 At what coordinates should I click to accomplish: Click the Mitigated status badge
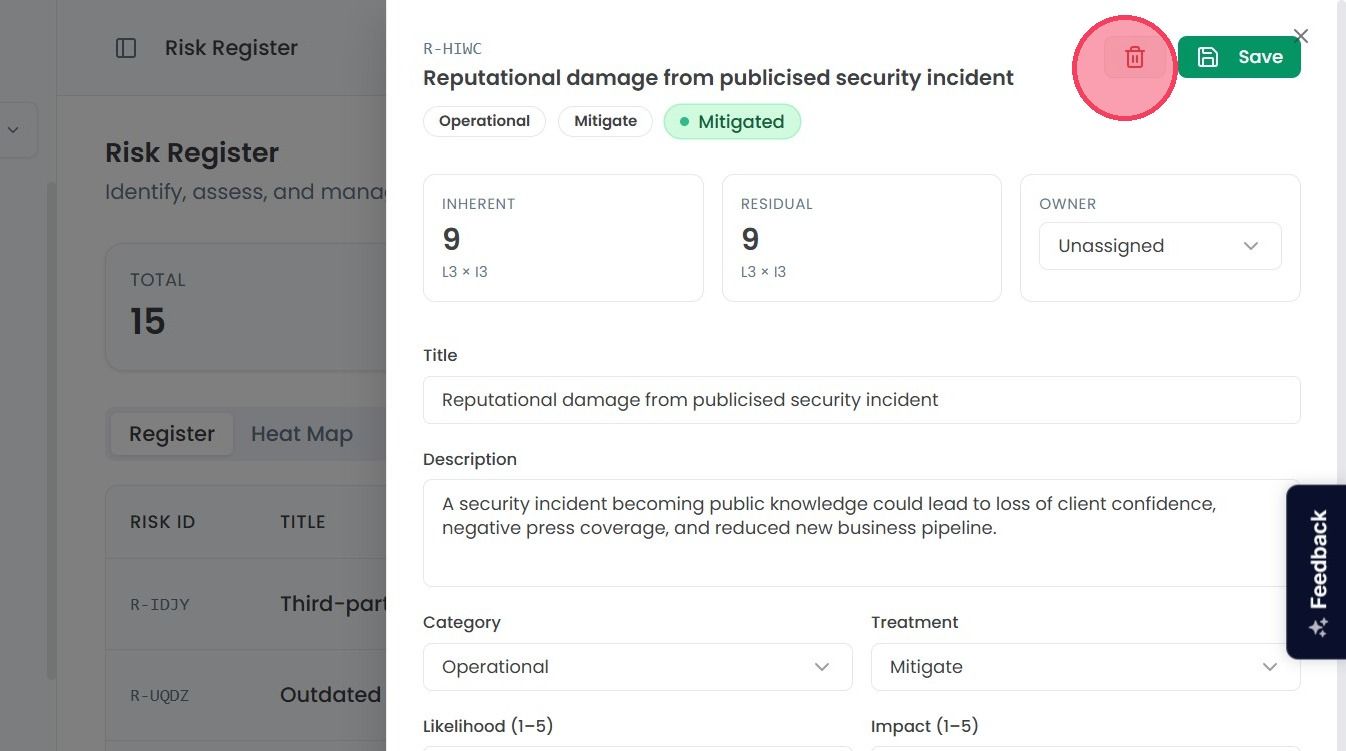732,122
